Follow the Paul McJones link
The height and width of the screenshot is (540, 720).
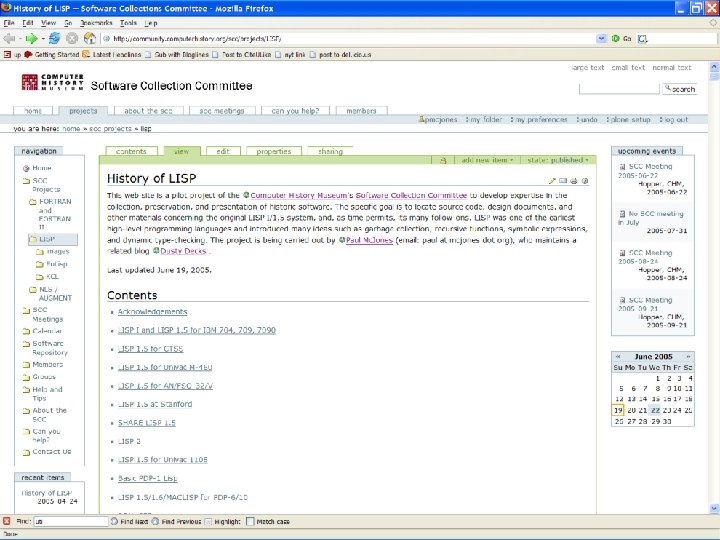(x=369, y=240)
